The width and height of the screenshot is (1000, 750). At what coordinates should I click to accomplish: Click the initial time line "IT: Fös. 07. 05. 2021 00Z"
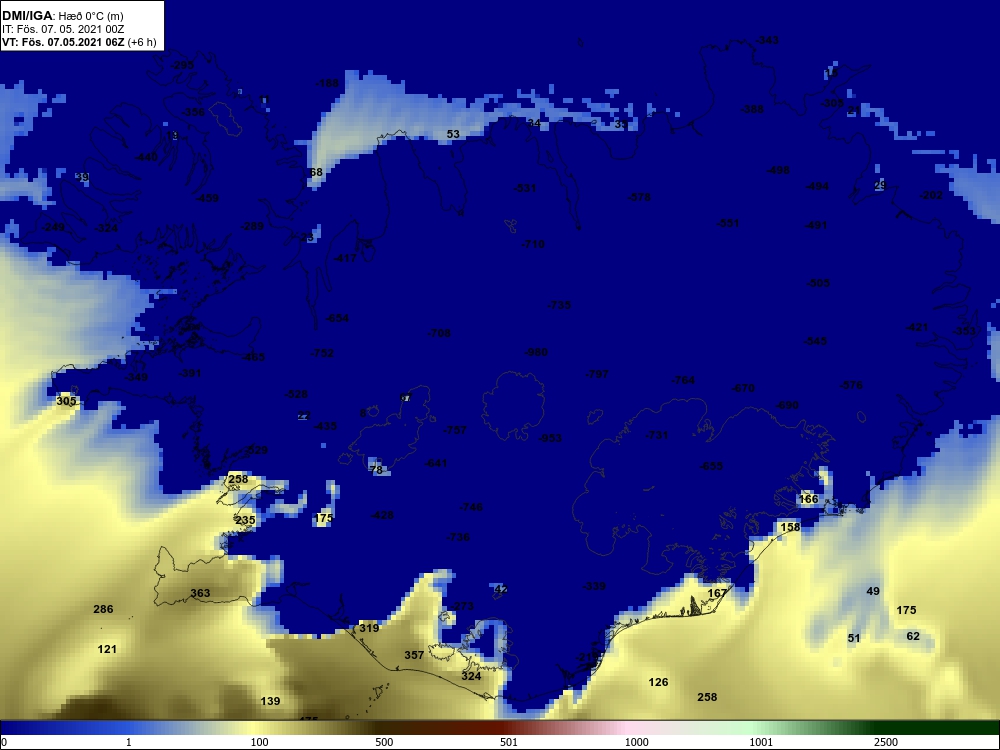[61, 29]
